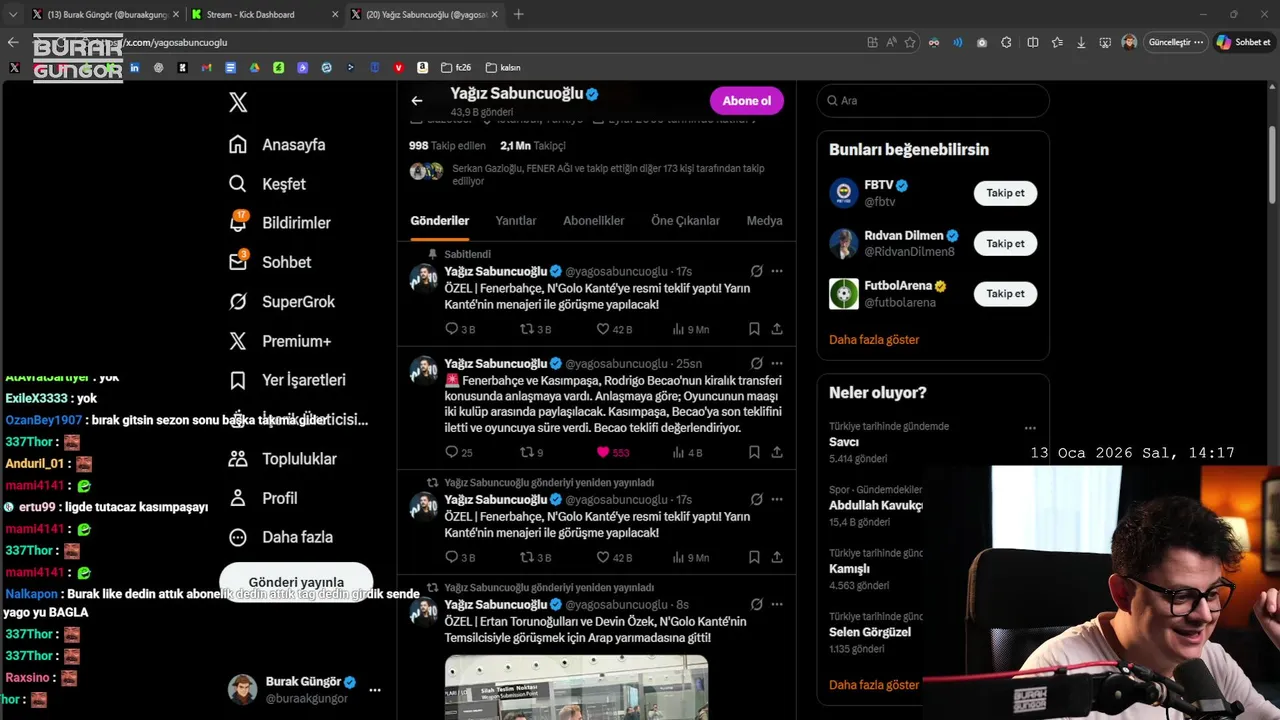
Task: Click the Gönderi yayınla button
Action: pos(296,582)
